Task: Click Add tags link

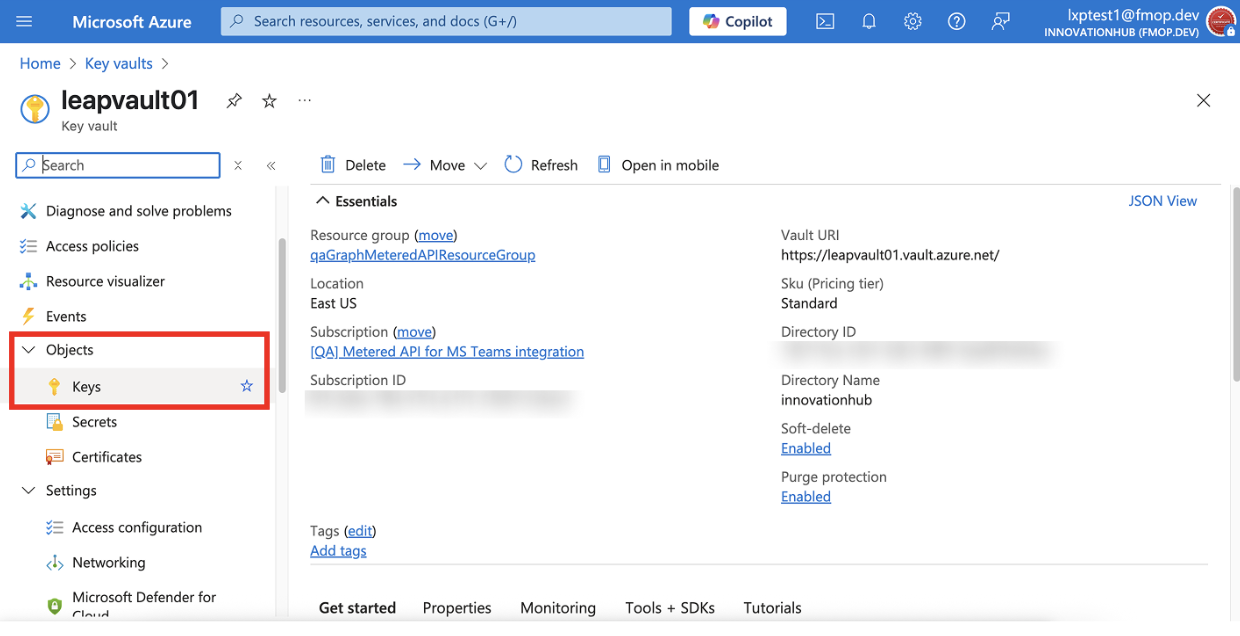Action: [x=338, y=551]
